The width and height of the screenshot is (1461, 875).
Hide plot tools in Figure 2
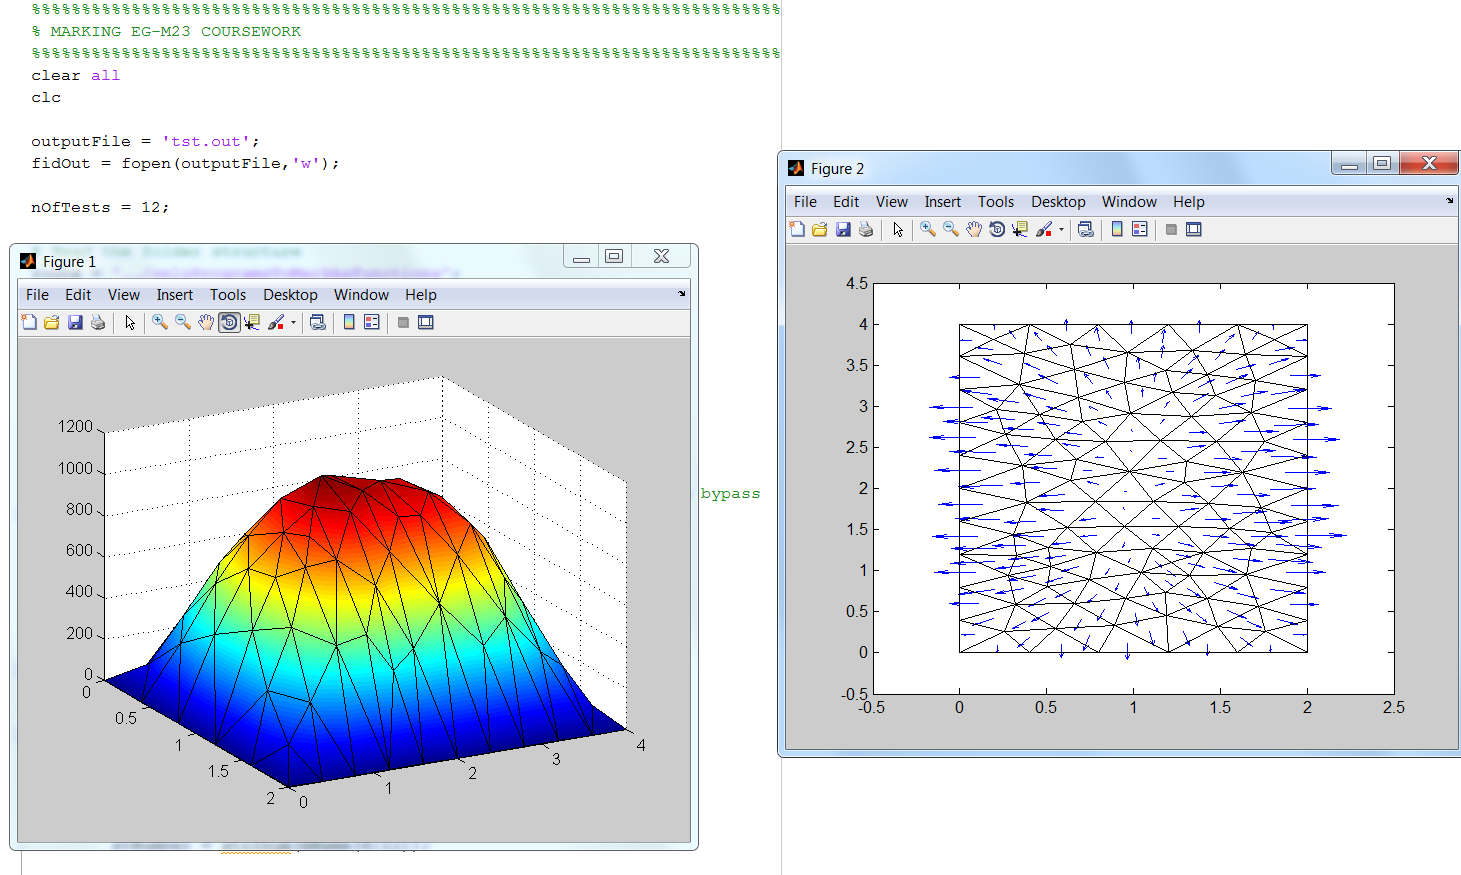point(1171,229)
